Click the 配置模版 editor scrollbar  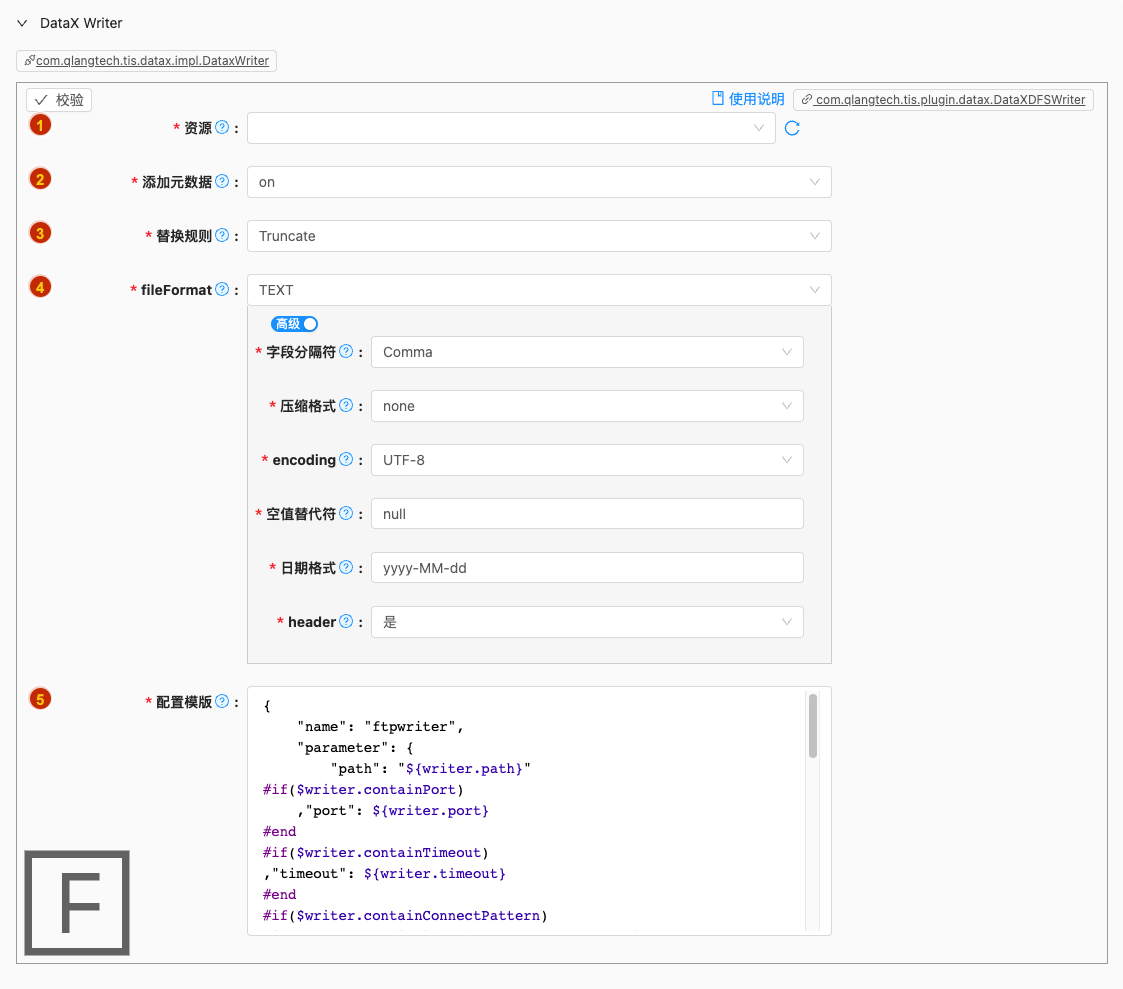813,726
